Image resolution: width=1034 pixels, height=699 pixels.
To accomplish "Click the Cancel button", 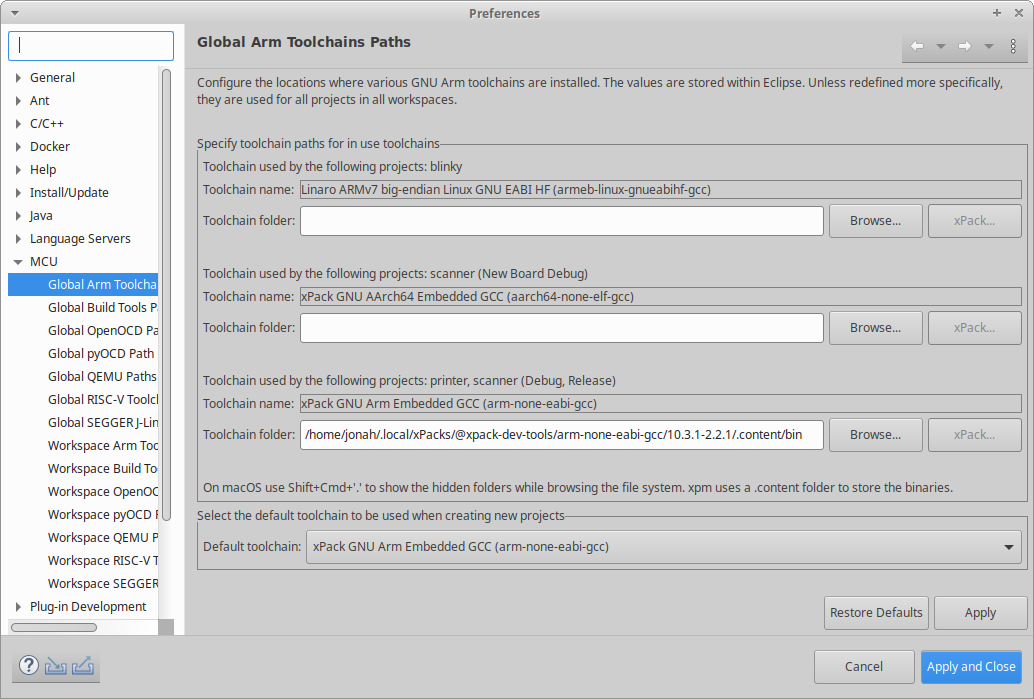I will 864,667.
